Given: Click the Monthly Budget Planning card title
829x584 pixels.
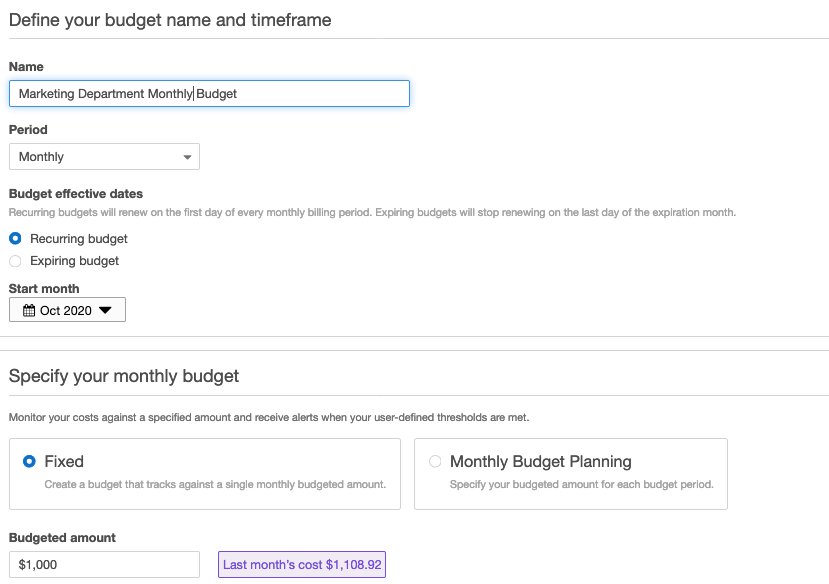Looking at the screenshot, I should click(x=540, y=462).
